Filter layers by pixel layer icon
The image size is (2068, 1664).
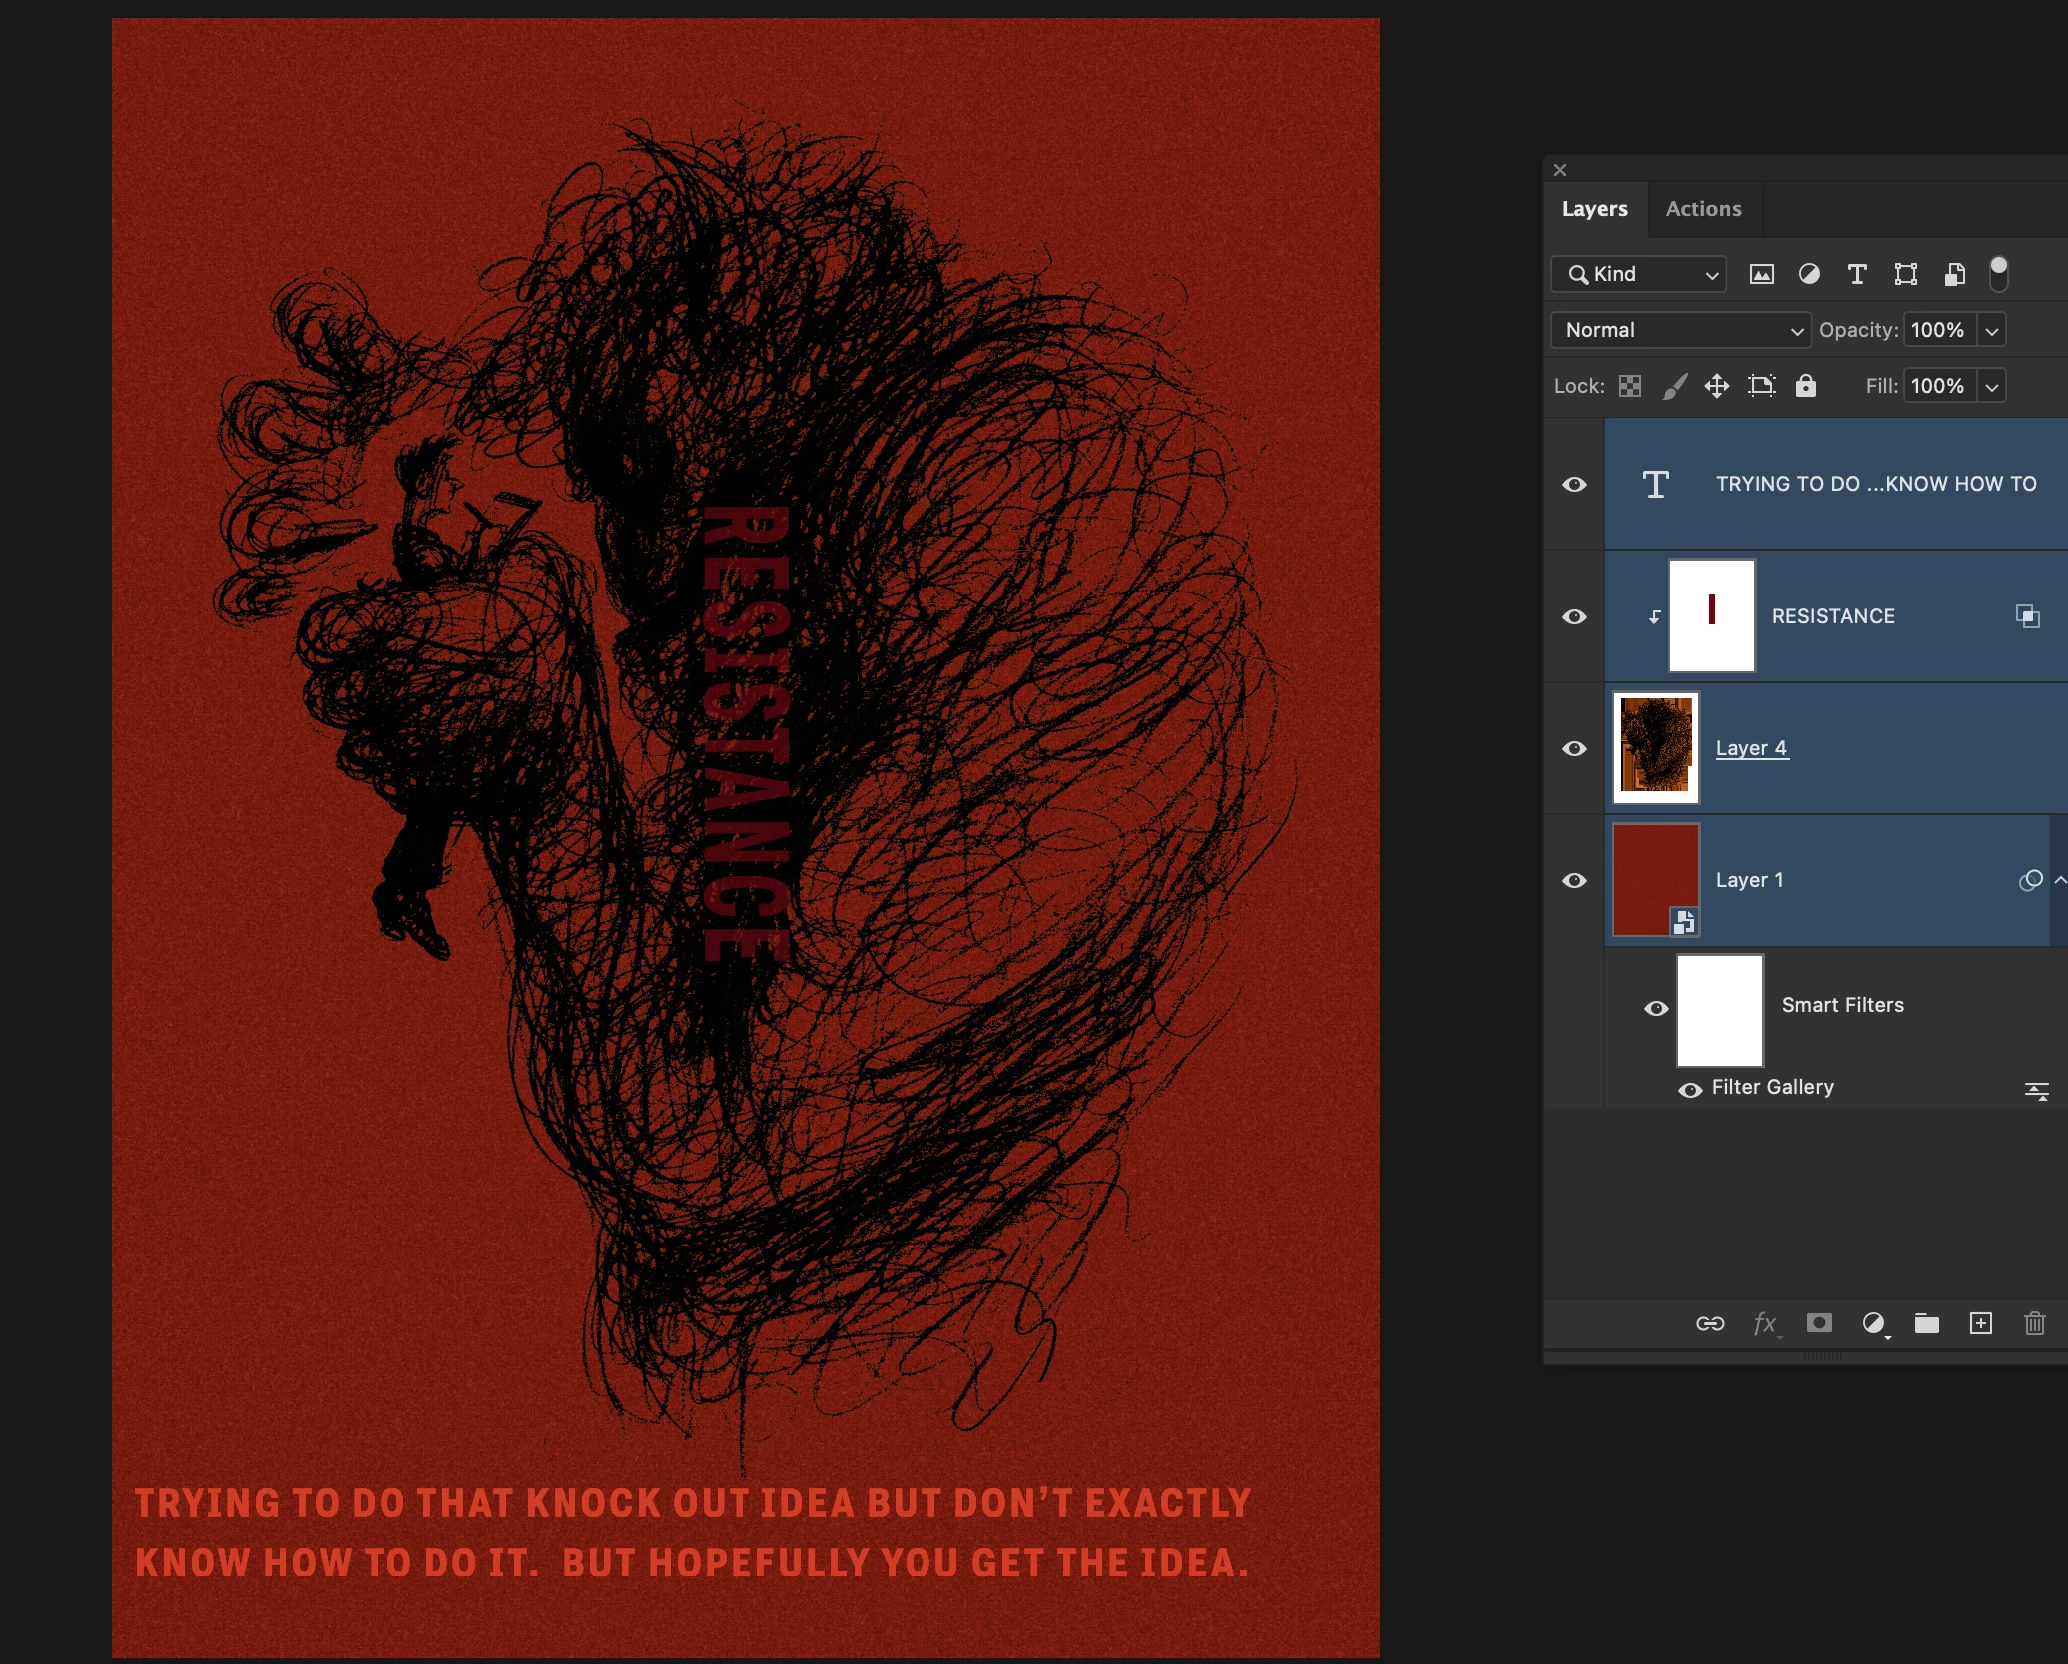1761,274
